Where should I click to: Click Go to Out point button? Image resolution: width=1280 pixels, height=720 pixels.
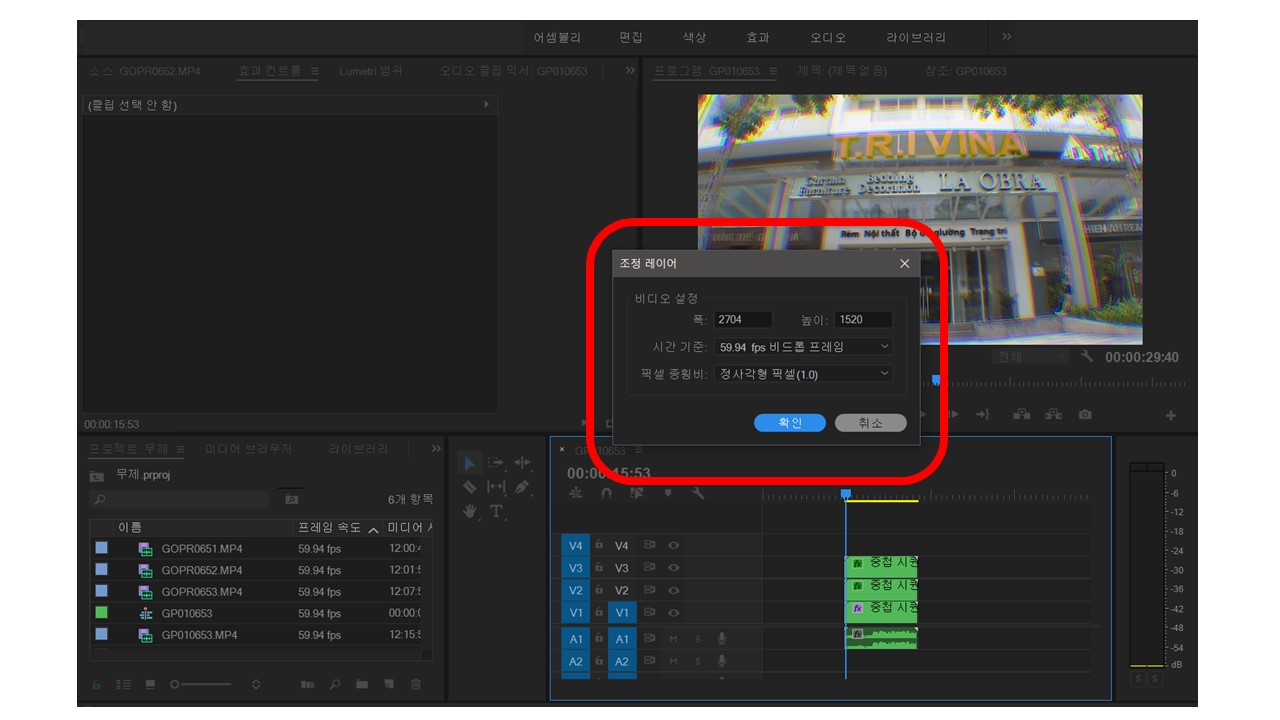coord(983,415)
